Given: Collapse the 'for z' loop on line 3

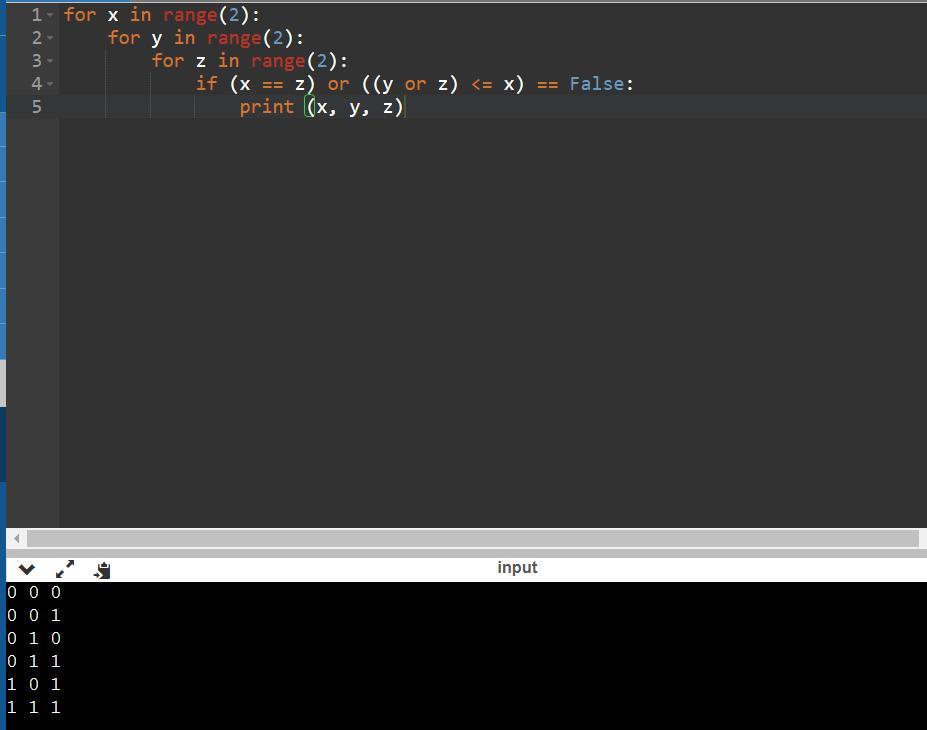Looking at the screenshot, I should click(50, 62).
